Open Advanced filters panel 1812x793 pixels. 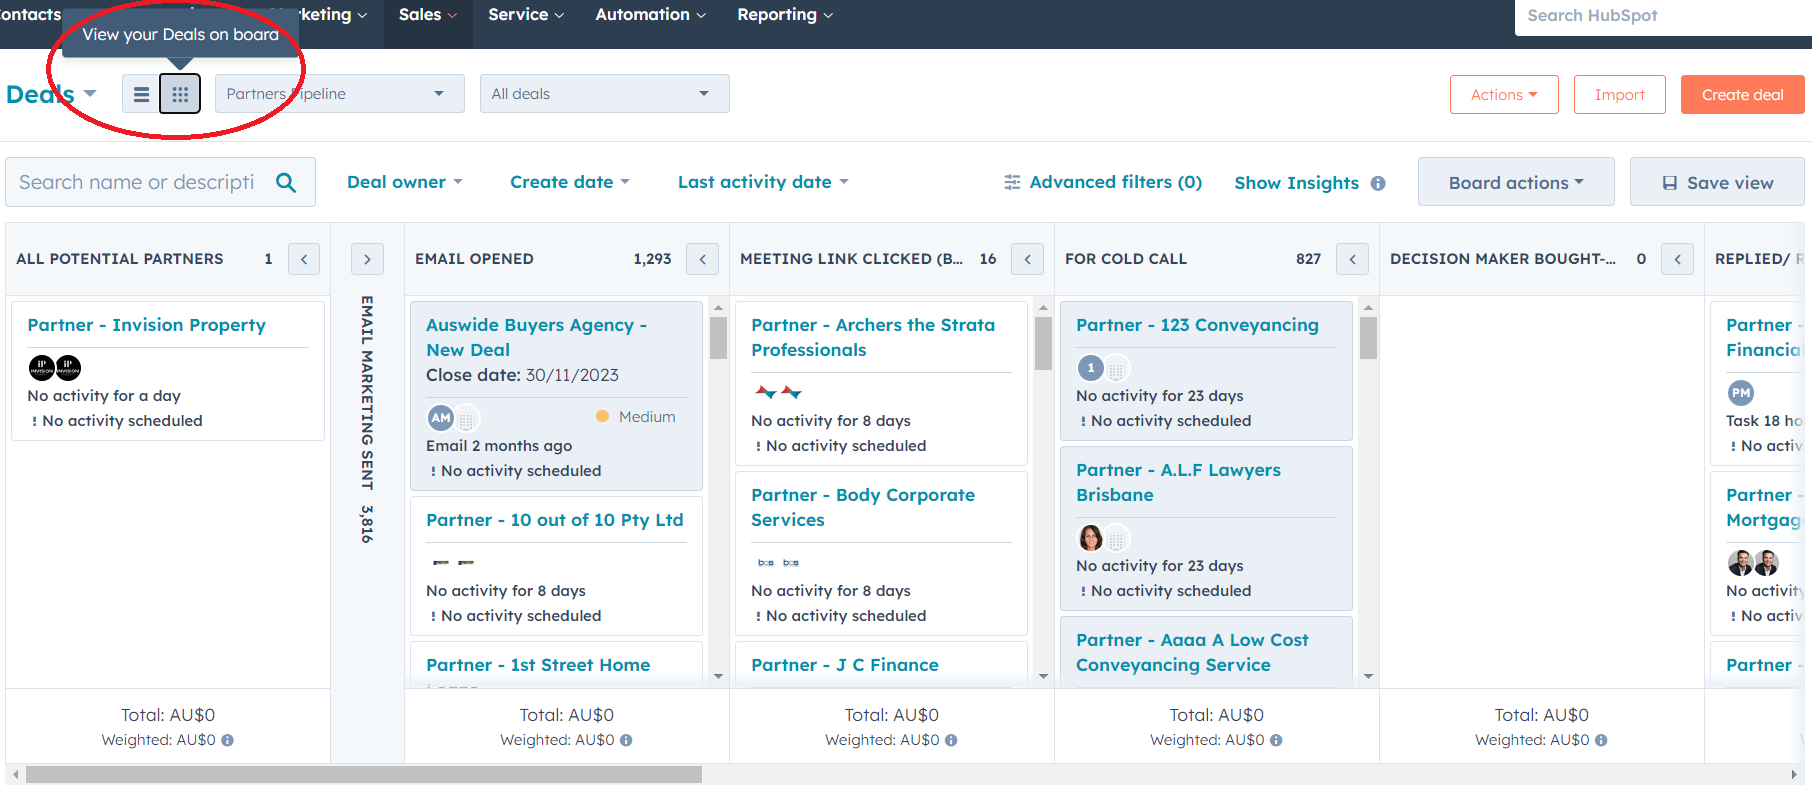coord(1103,182)
